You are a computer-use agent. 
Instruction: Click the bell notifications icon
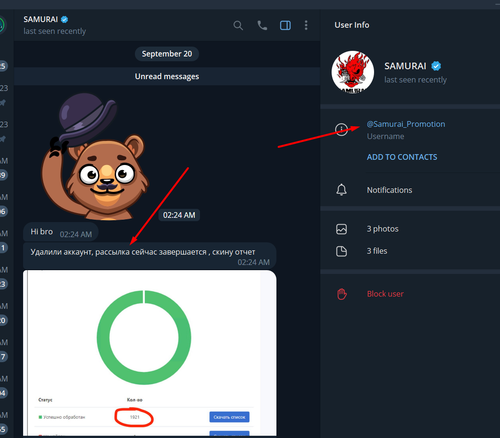(341, 190)
